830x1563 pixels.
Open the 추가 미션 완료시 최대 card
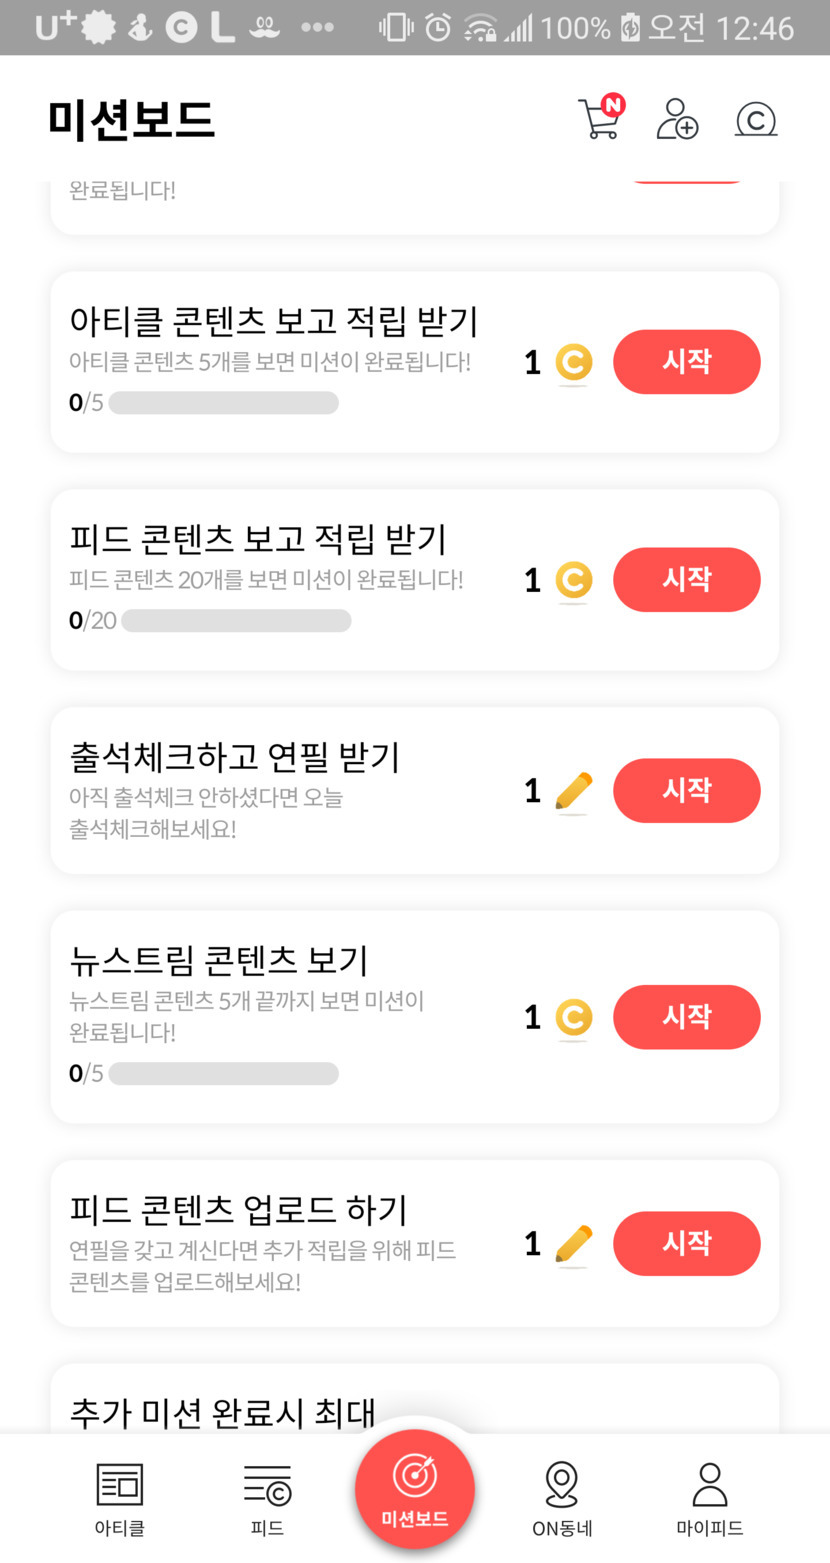pyautogui.click(x=414, y=1402)
